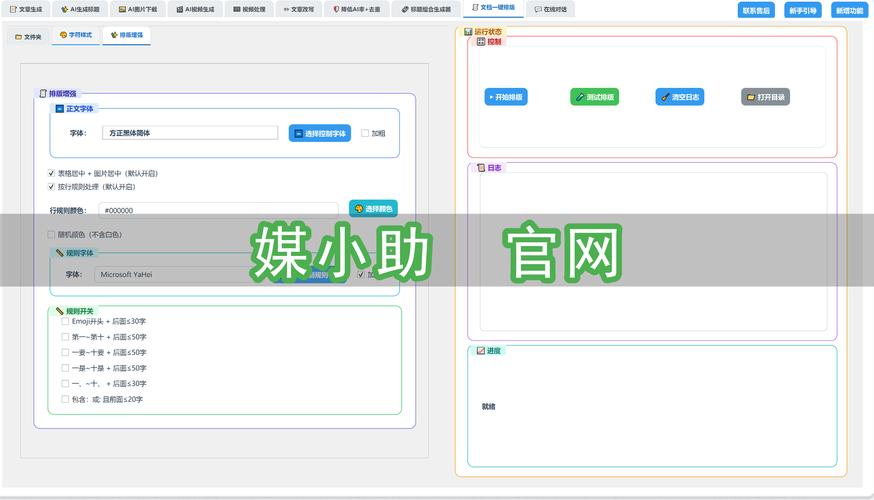This screenshot has height=500, width=874.
Task: Click the 行规则颜色 #000000 input field
Action: [x=218, y=211]
